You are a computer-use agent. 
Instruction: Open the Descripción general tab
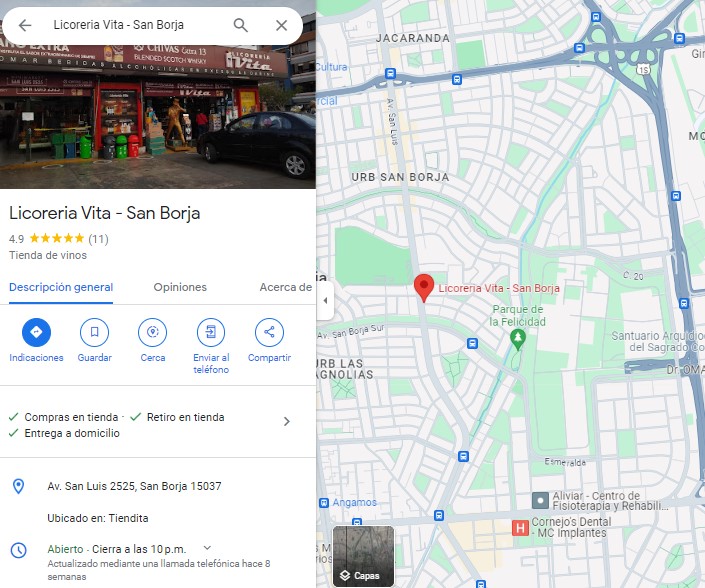click(x=61, y=287)
